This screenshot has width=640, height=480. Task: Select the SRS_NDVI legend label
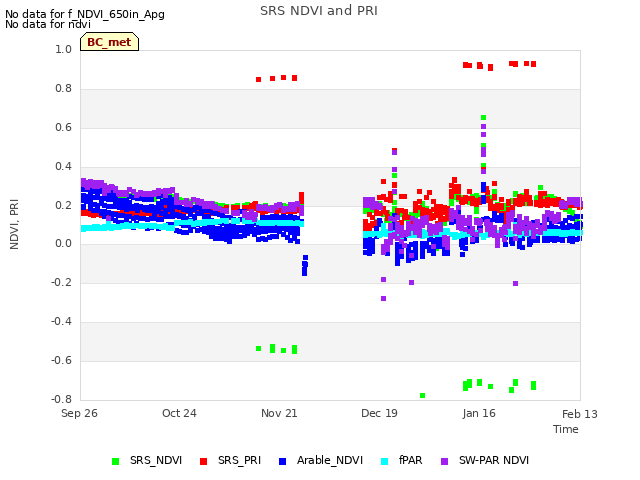(x=156, y=460)
